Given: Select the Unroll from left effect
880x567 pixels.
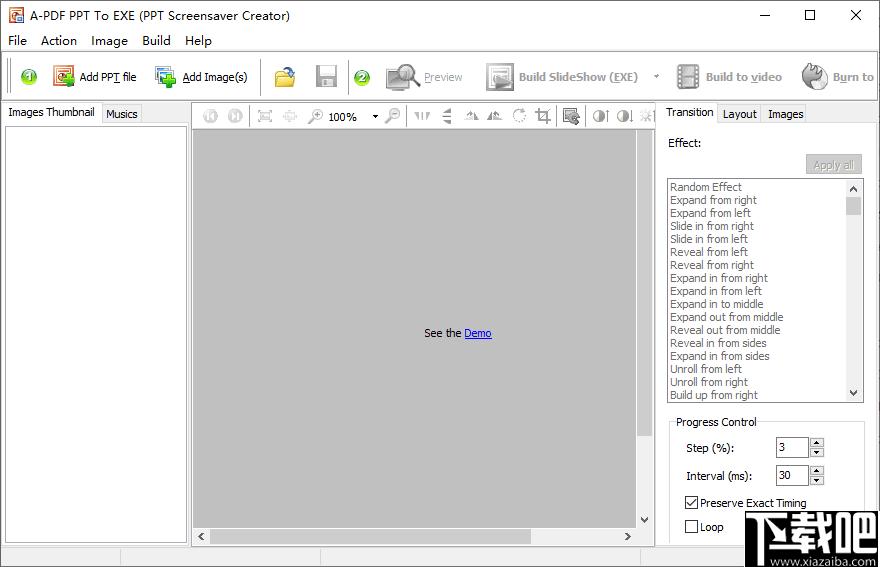Looking at the screenshot, I should tap(705, 369).
